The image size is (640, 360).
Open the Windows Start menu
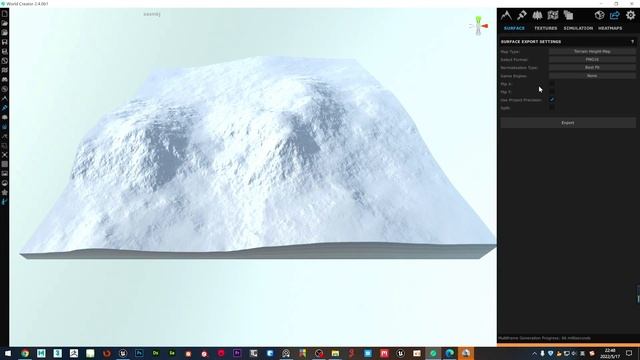pyautogui.click(x=8, y=353)
